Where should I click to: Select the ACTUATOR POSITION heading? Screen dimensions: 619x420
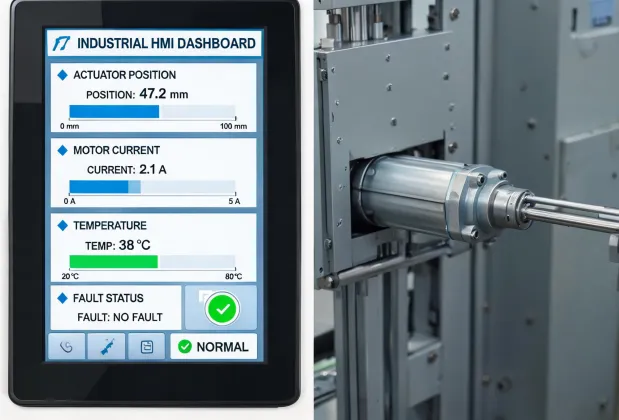[125, 75]
